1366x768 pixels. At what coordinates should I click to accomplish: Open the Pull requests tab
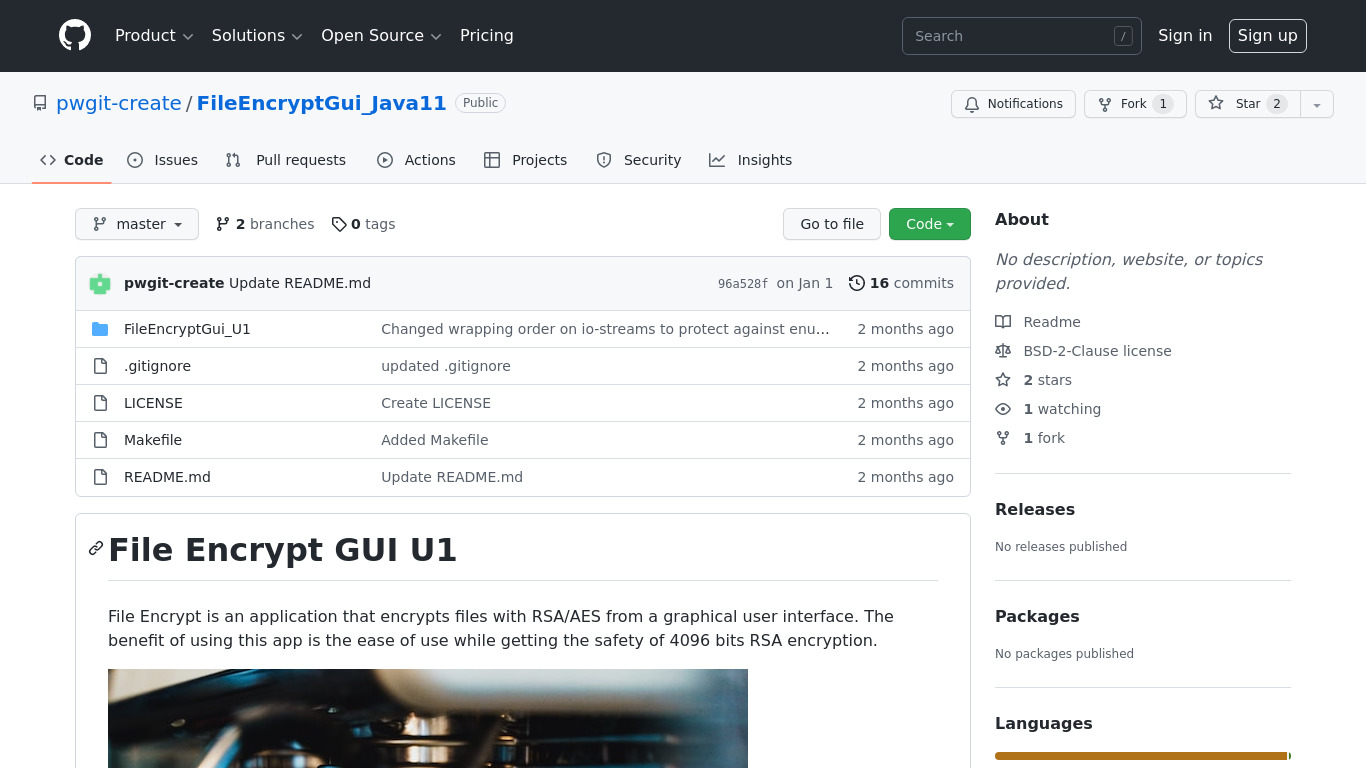click(x=286, y=160)
